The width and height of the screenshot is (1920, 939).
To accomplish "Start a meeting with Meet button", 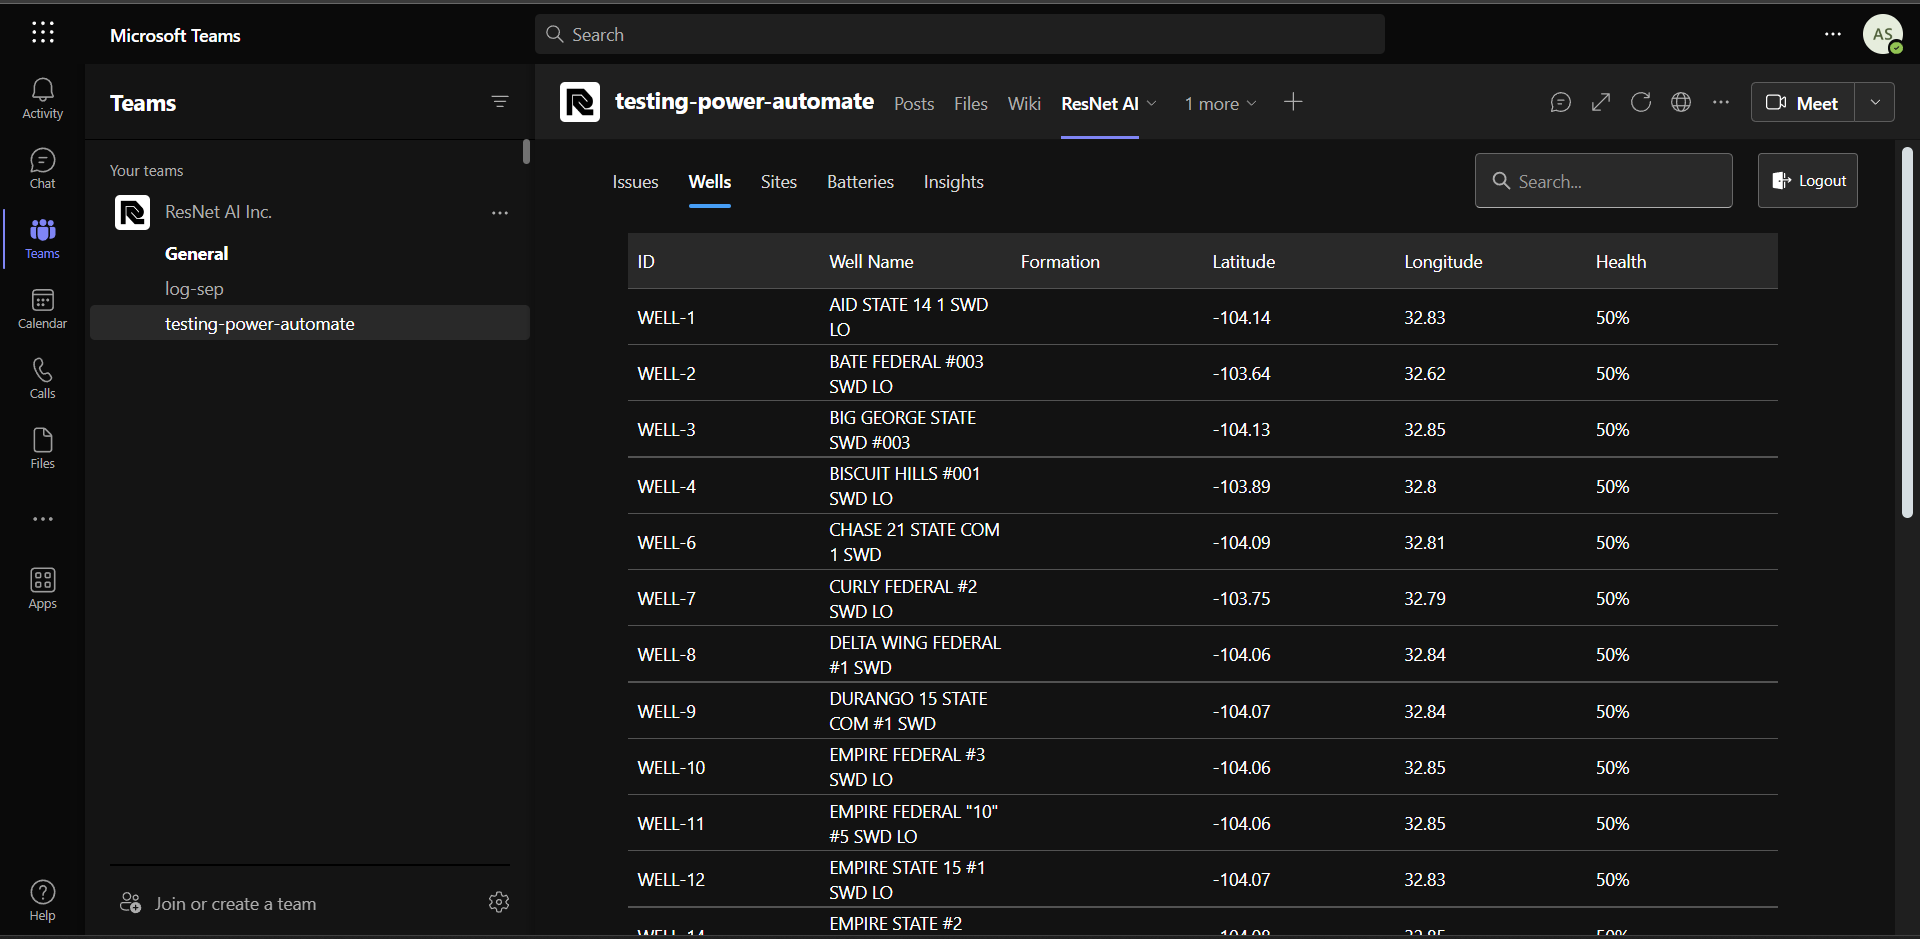I will [1803, 103].
